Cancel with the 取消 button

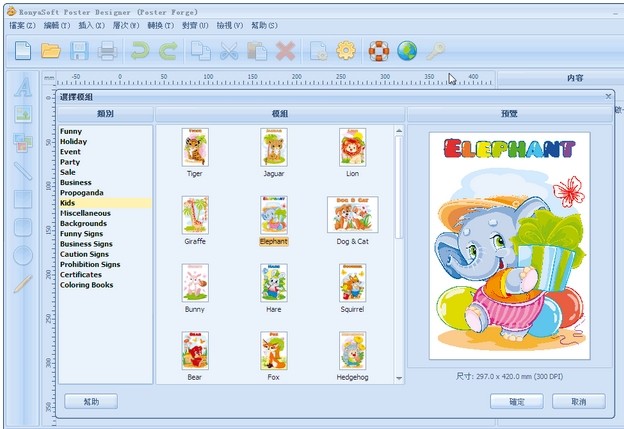point(579,402)
